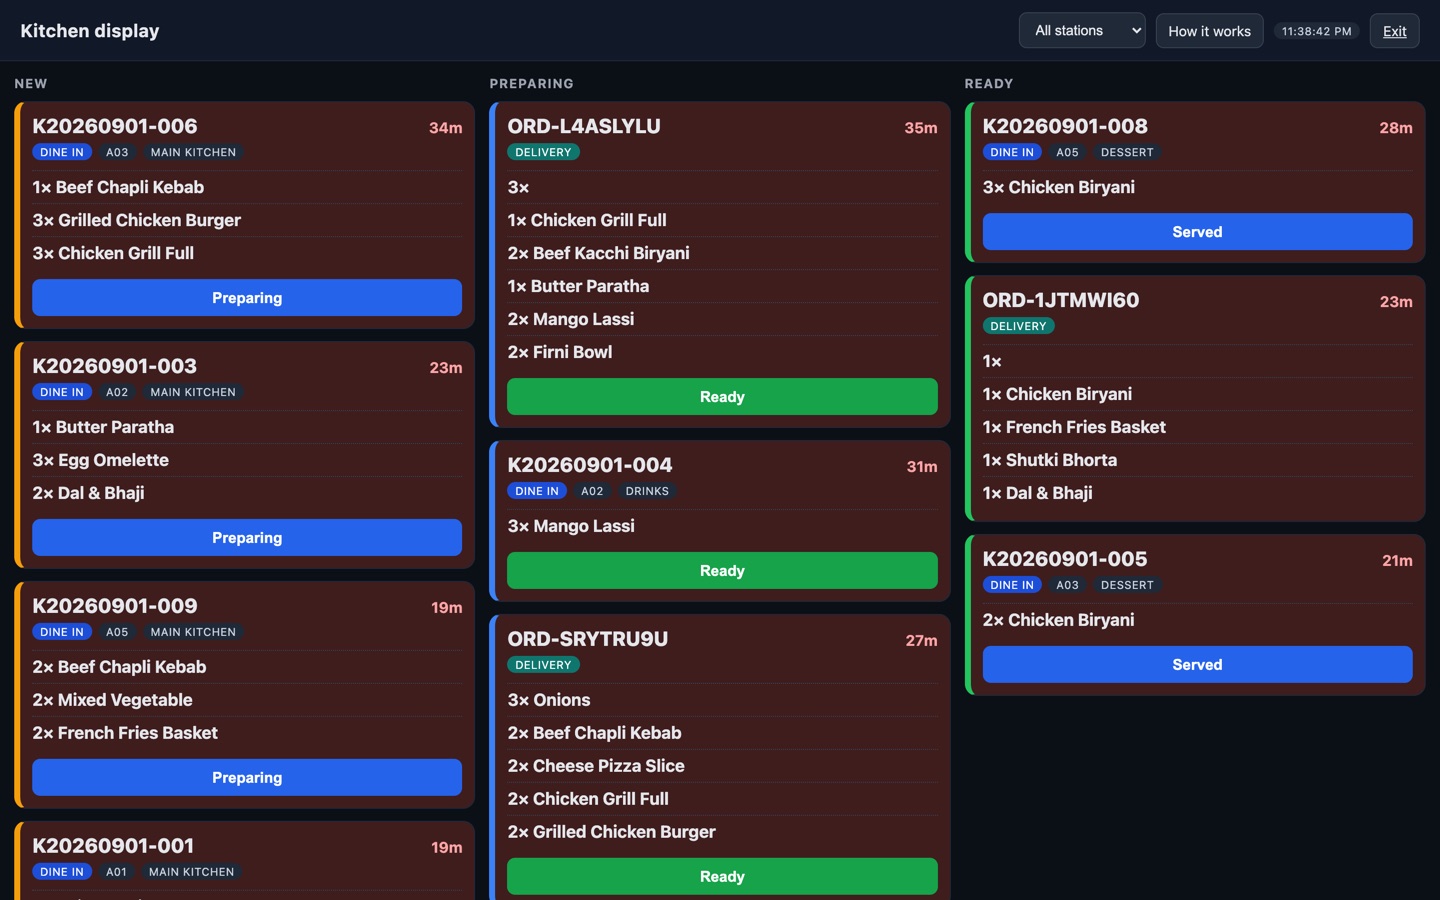
Task: Click the 11:38:42 PM clock display
Action: point(1316,31)
